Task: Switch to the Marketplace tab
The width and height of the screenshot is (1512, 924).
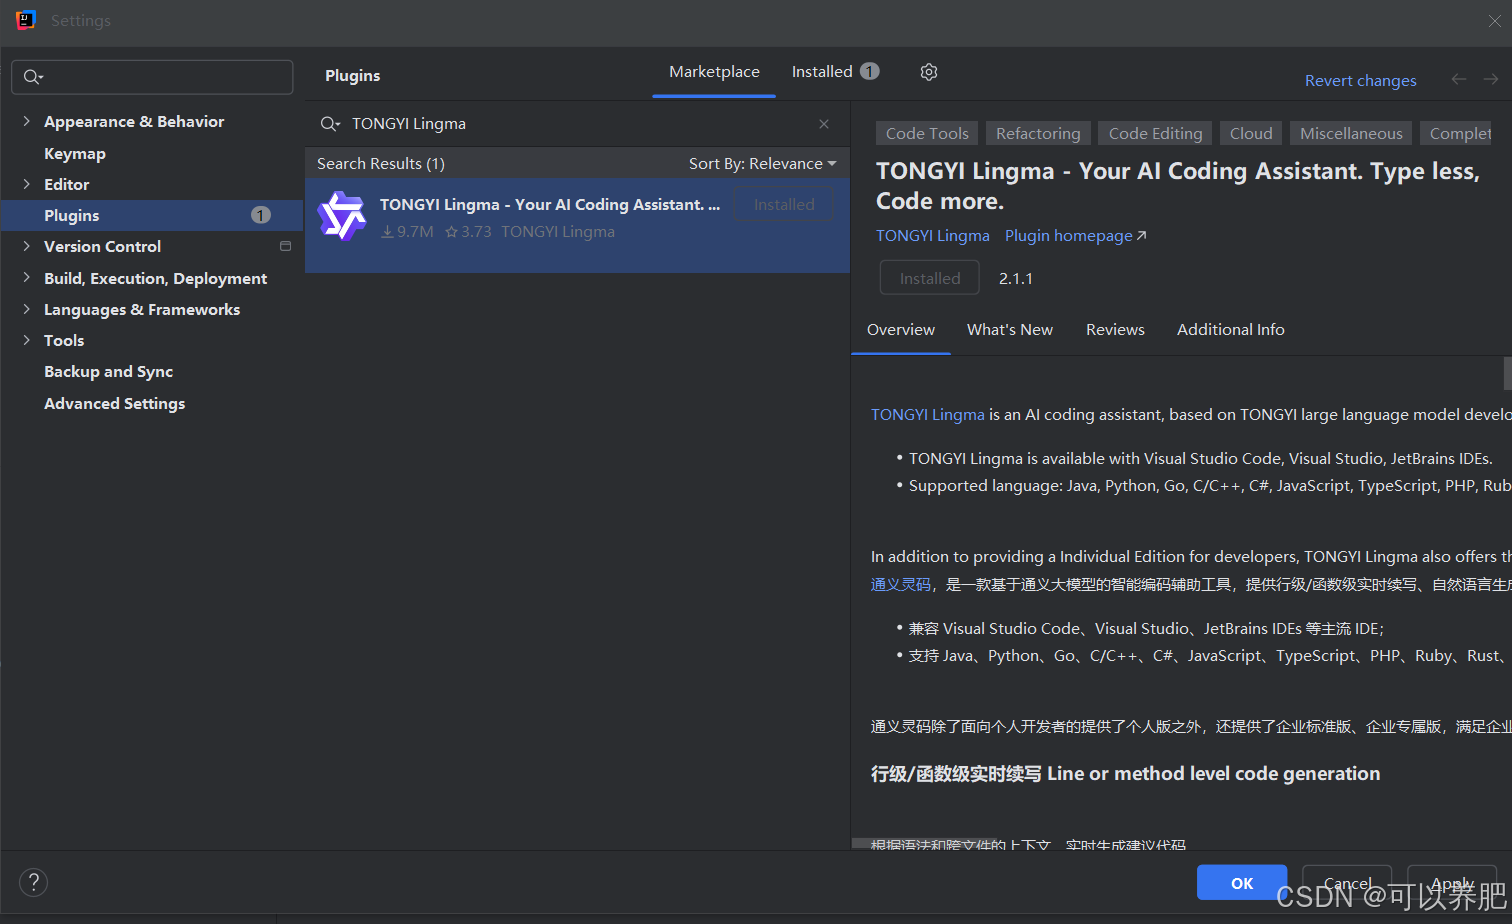Action: click(714, 72)
